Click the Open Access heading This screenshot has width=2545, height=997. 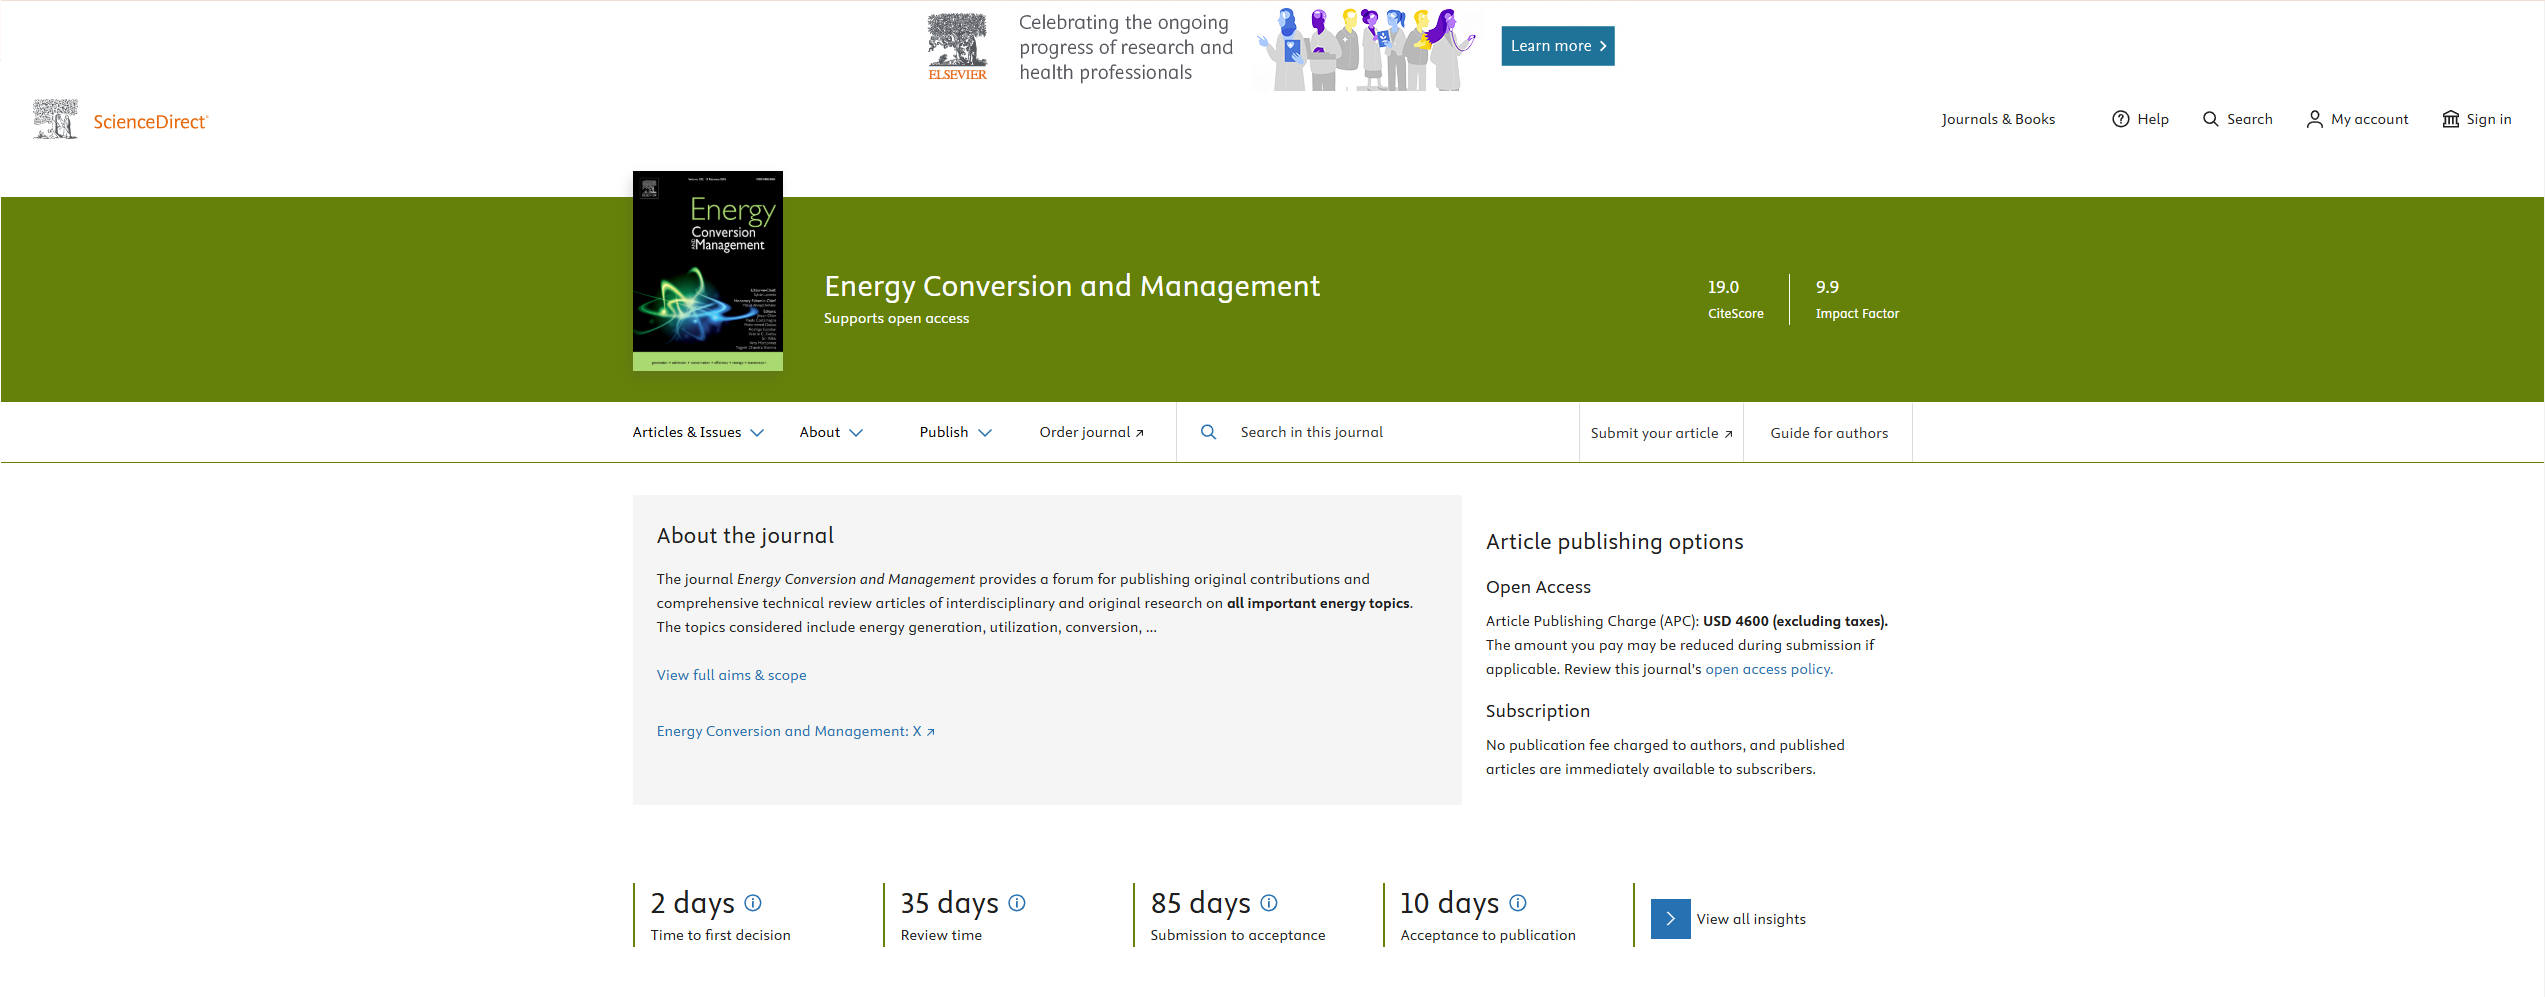(1538, 587)
